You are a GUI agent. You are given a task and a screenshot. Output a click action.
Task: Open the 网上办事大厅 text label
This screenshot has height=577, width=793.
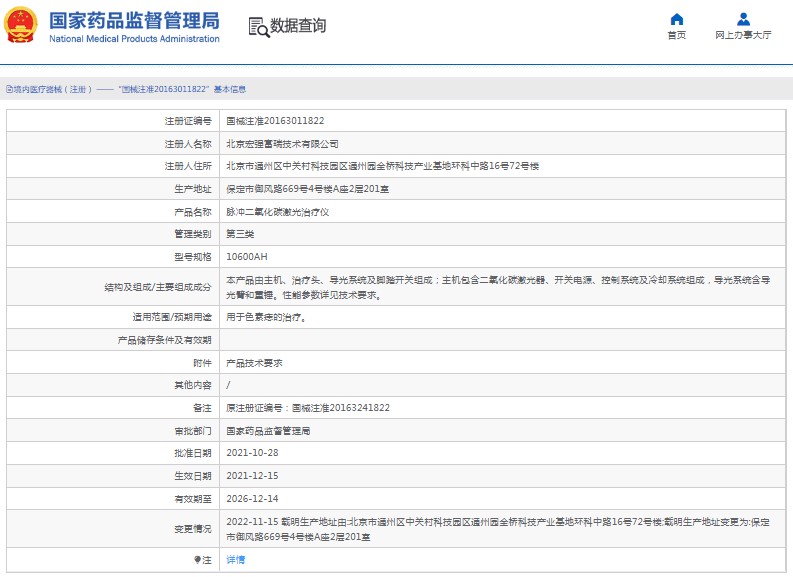743,36
